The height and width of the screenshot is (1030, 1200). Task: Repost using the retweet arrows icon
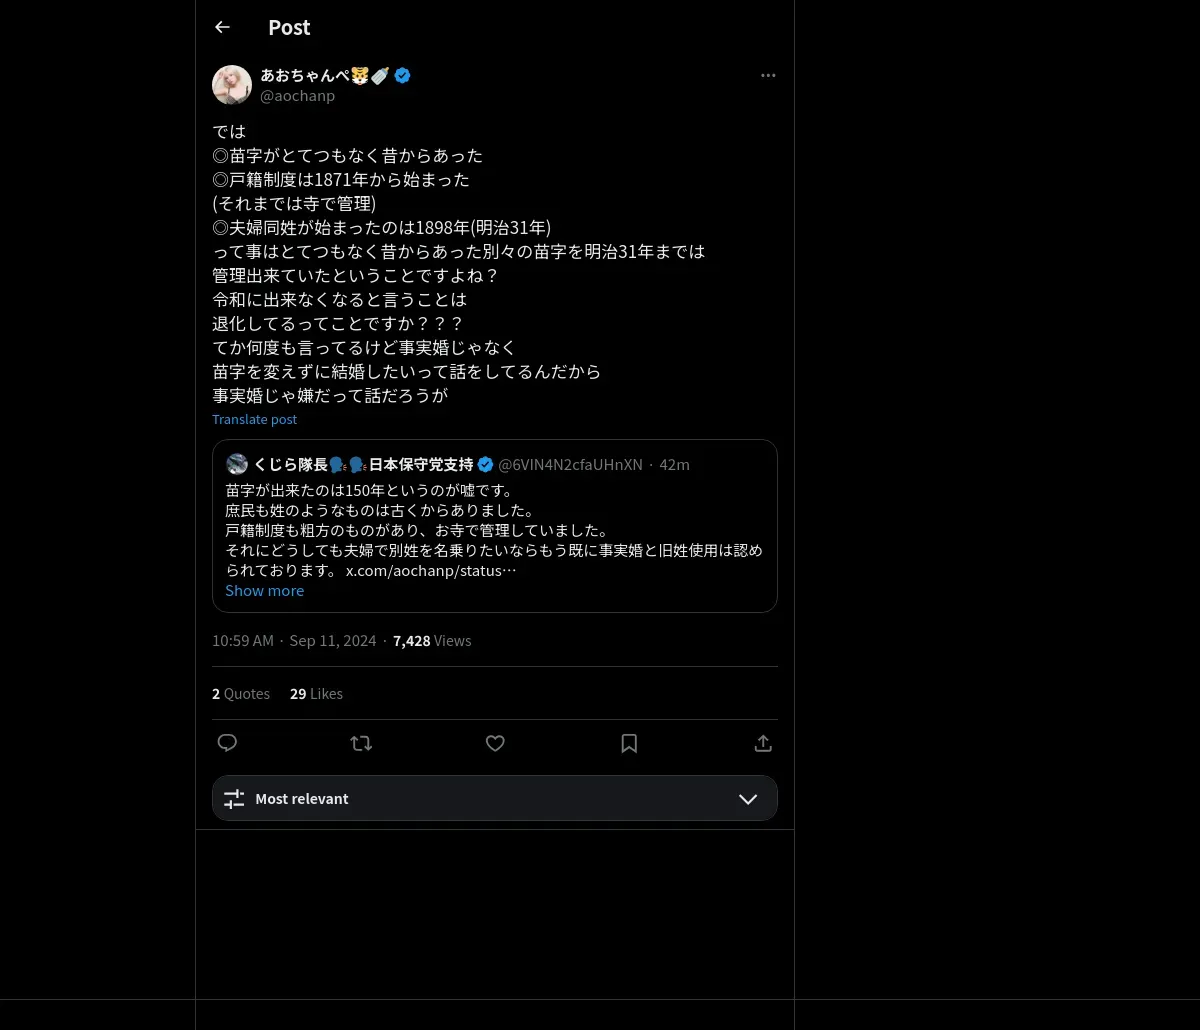click(x=361, y=743)
